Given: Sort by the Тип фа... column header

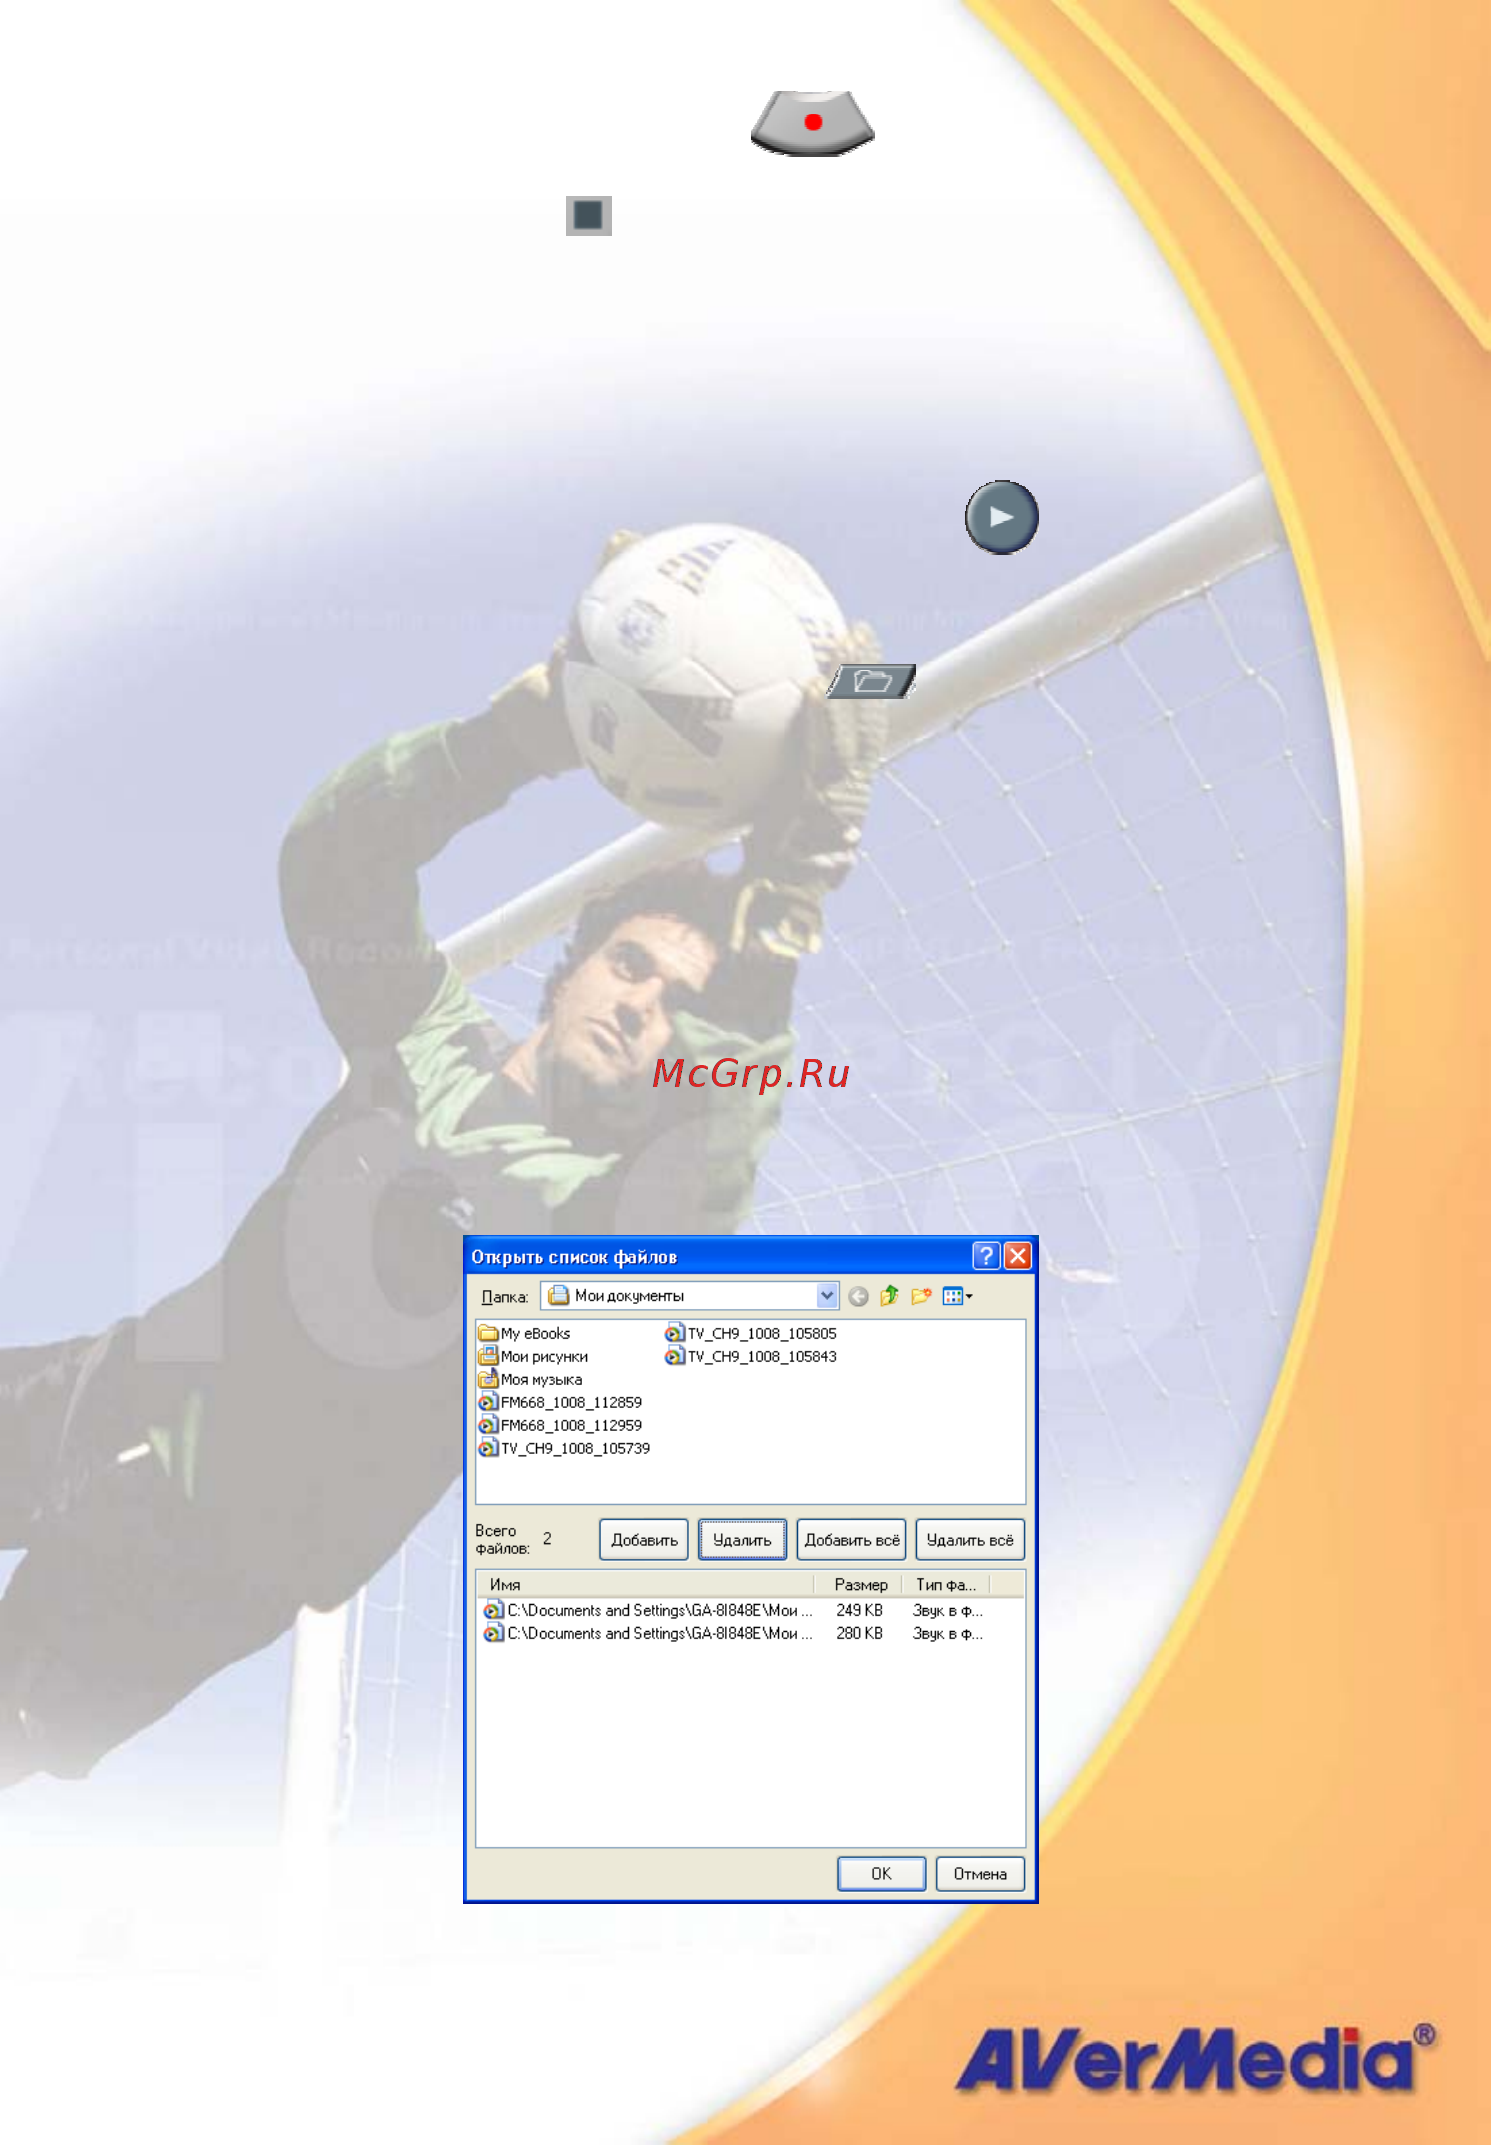Looking at the screenshot, I should [x=946, y=1585].
